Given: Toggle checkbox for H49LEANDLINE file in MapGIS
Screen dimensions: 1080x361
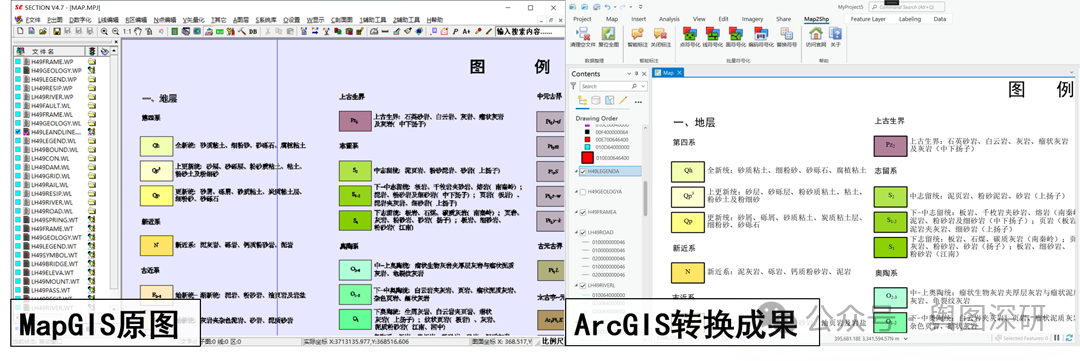Looking at the screenshot, I should [x=19, y=132].
